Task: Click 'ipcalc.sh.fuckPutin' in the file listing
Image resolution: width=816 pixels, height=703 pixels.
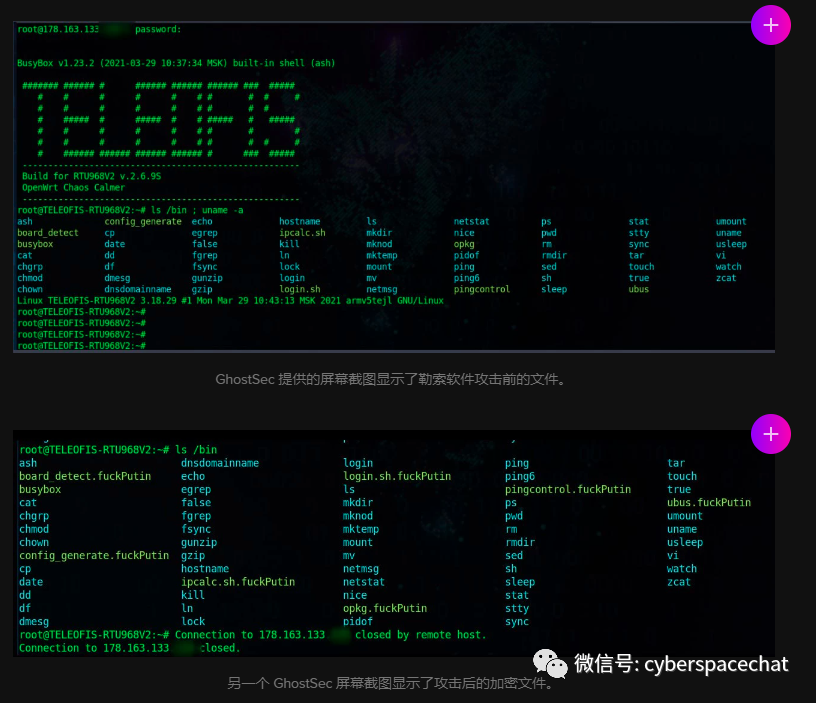Action: pos(238,582)
